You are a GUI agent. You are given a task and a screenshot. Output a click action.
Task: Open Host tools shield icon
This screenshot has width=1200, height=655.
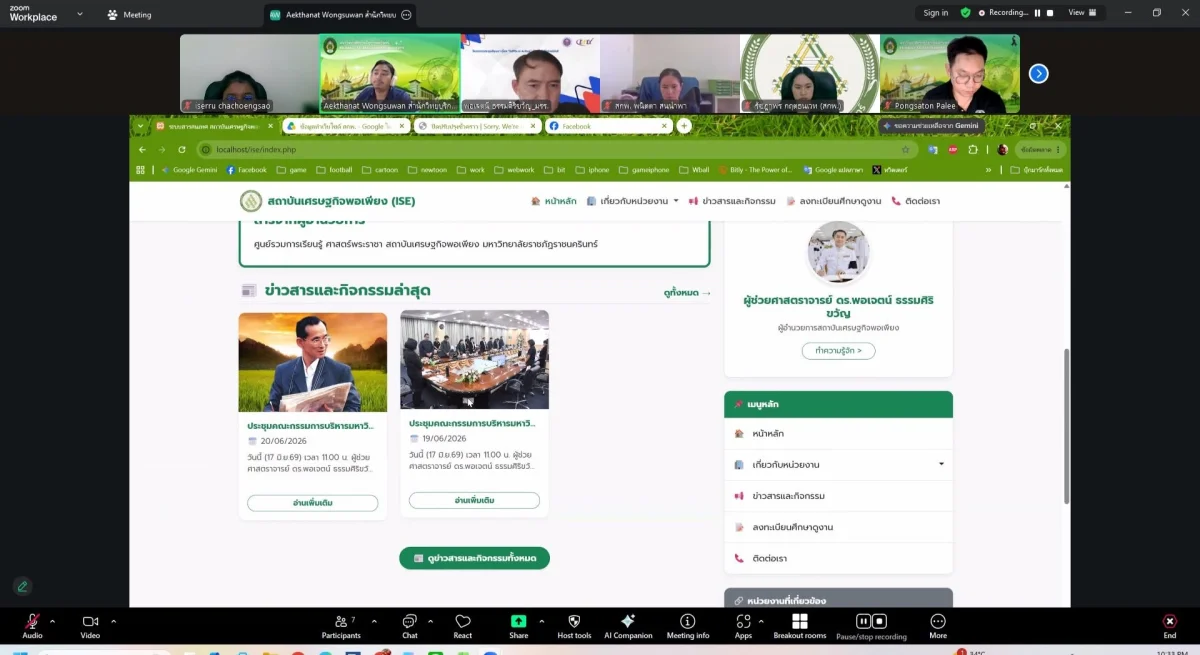(574, 626)
